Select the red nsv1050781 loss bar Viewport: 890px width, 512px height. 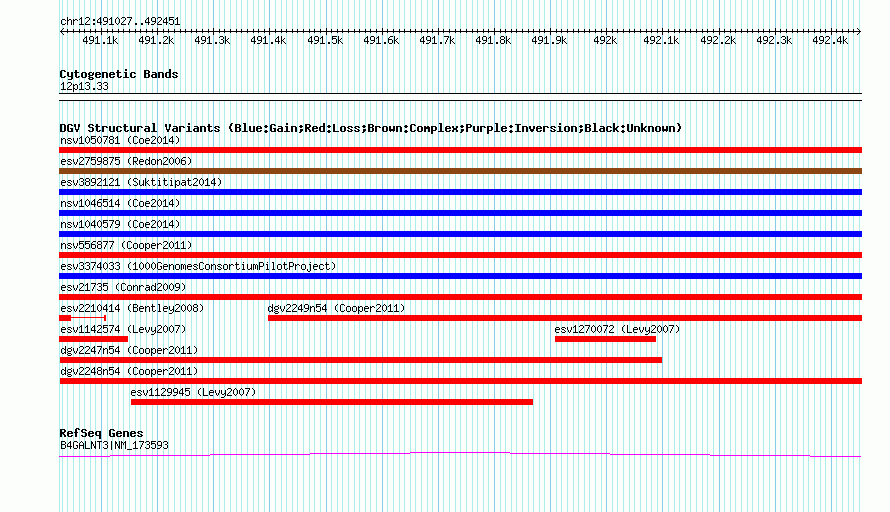coord(460,150)
